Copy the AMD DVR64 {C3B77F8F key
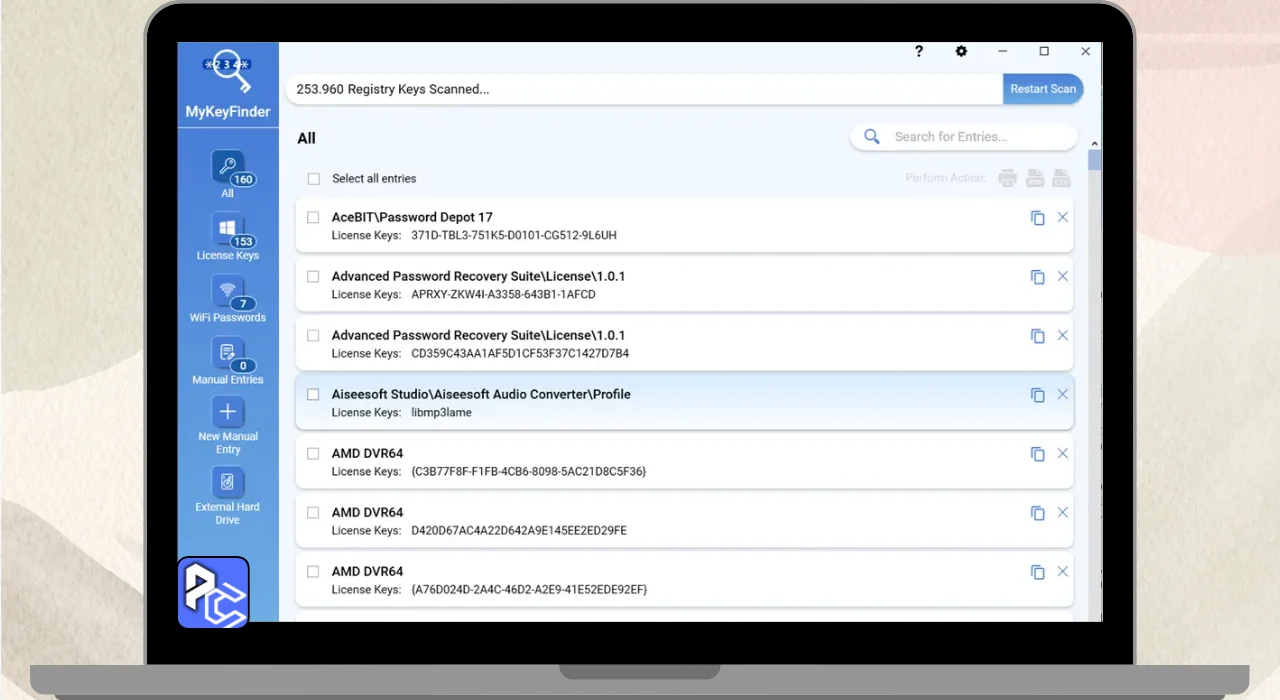This screenshot has width=1280, height=700. pos(1038,454)
